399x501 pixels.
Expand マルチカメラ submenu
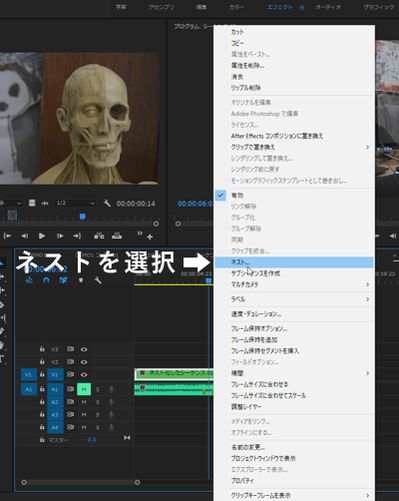click(294, 284)
